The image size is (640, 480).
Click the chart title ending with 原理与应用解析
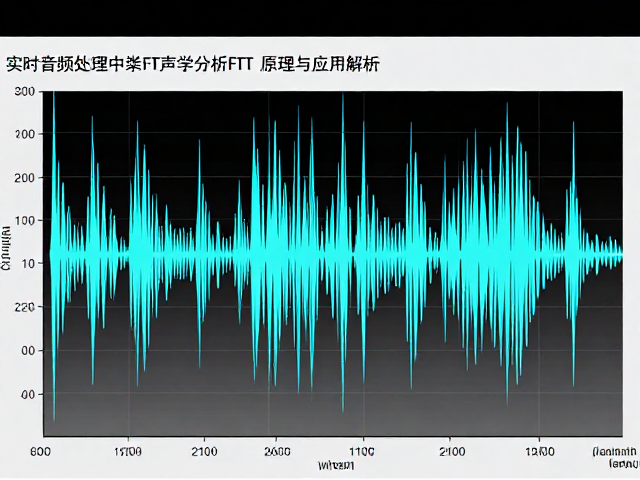point(193,64)
